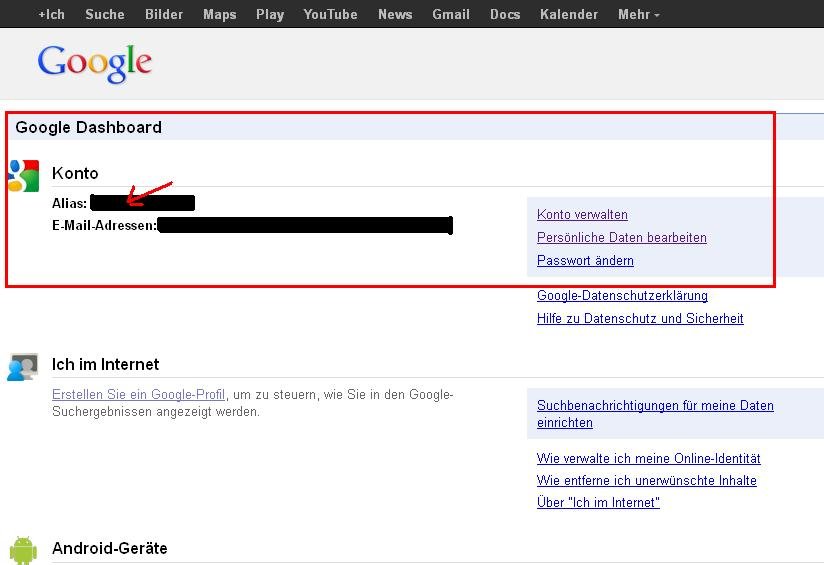The width and height of the screenshot is (824, 565).
Task: Open Maps from the top bar
Action: (220, 14)
